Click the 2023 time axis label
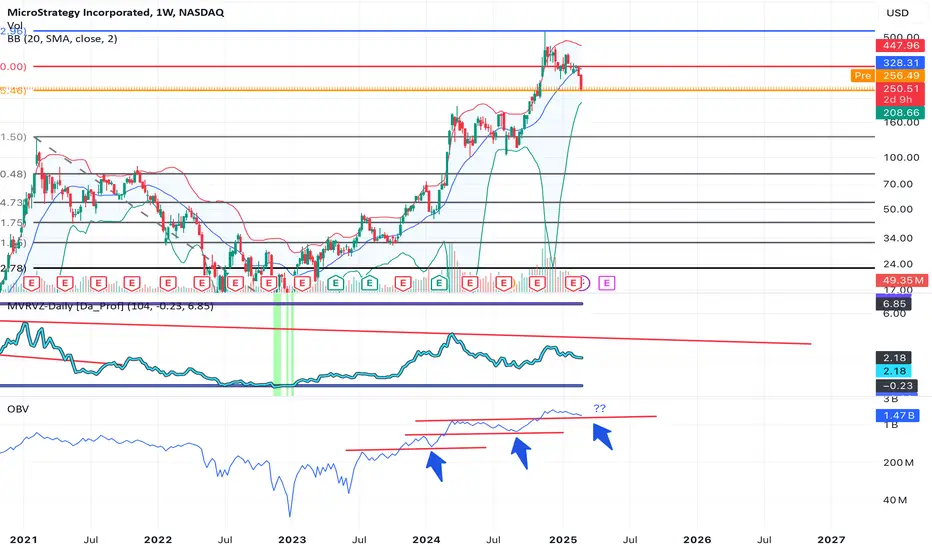 [x=292, y=540]
